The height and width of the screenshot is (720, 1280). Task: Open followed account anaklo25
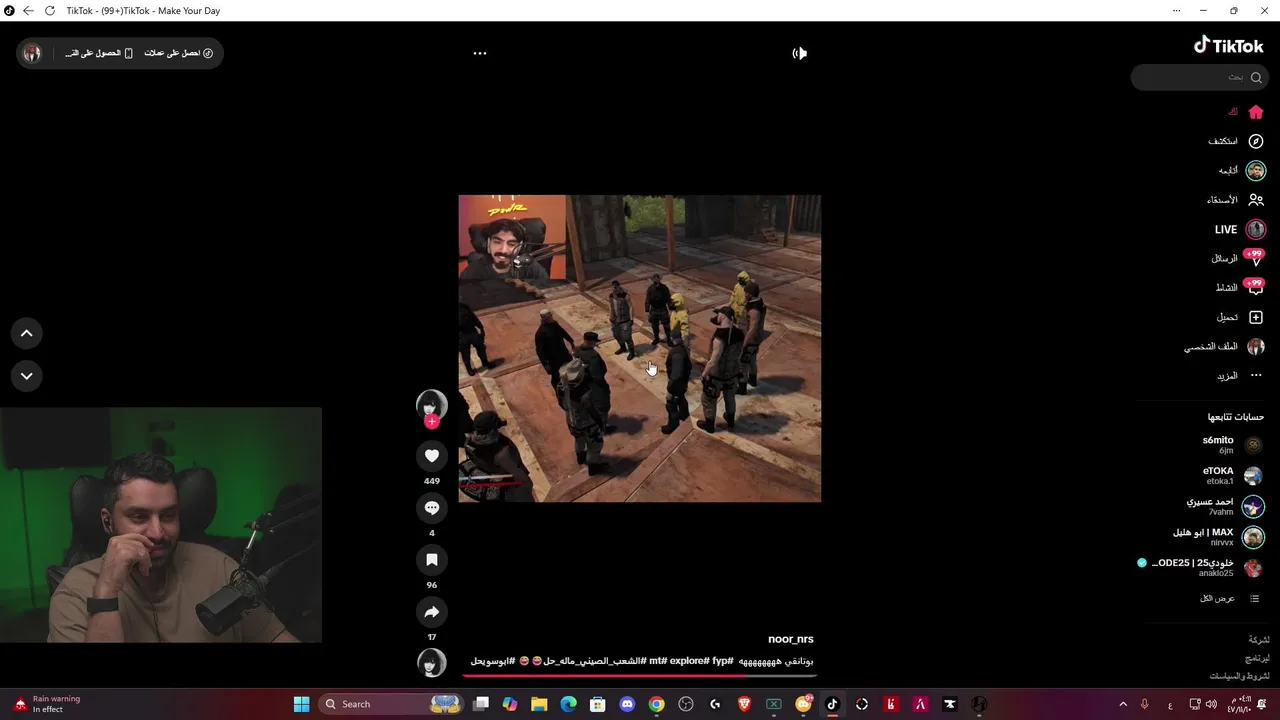(x=1200, y=568)
